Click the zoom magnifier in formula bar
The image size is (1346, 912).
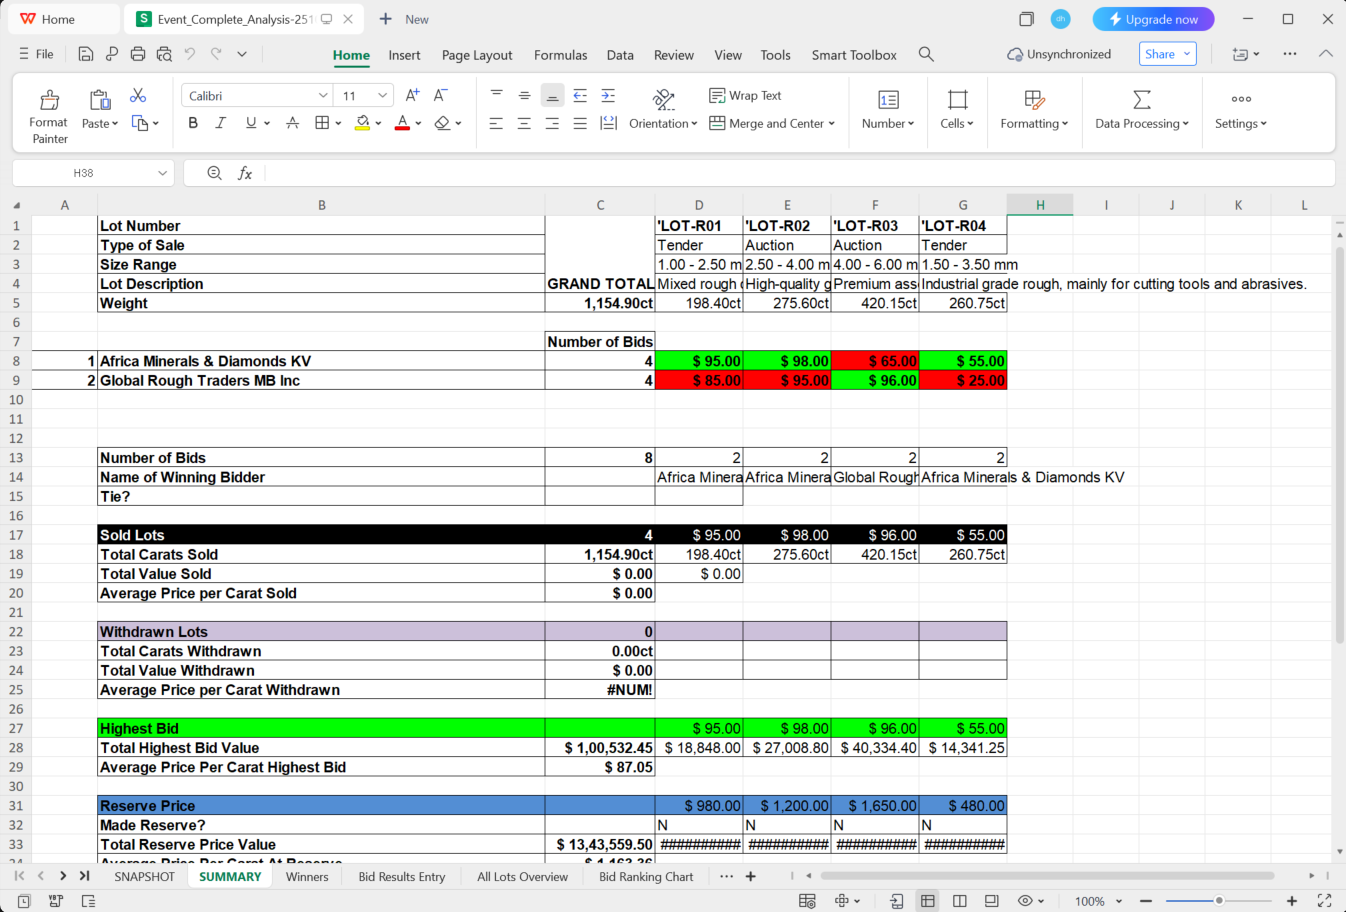[x=214, y=173]
